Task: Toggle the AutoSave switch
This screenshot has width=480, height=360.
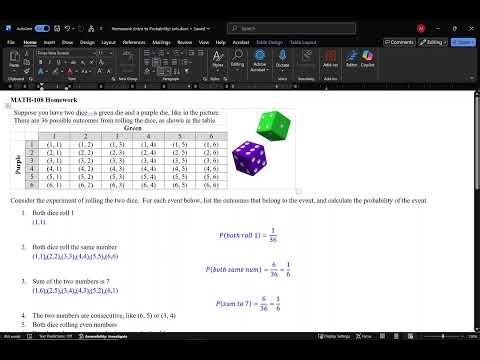Action: 42,29
